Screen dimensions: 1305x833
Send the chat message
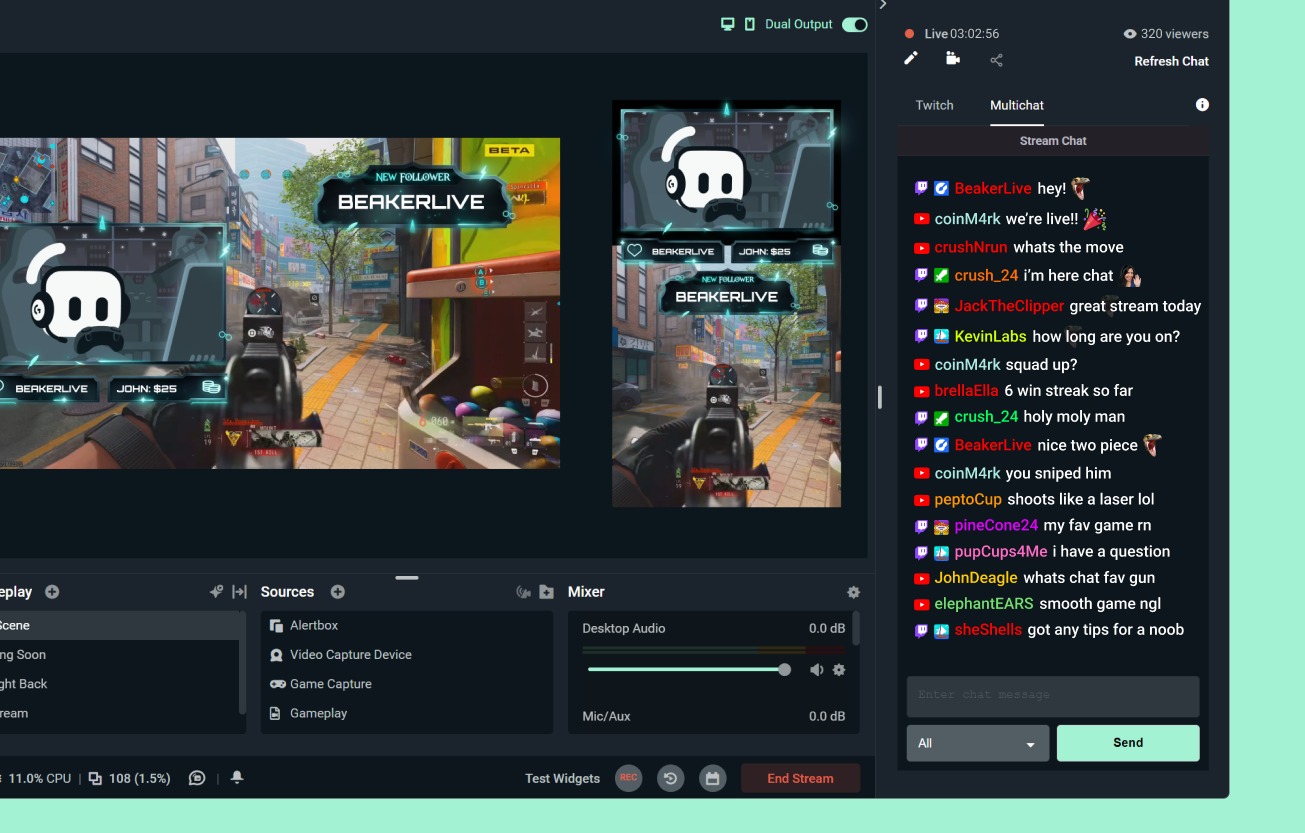coord(1128,743)
